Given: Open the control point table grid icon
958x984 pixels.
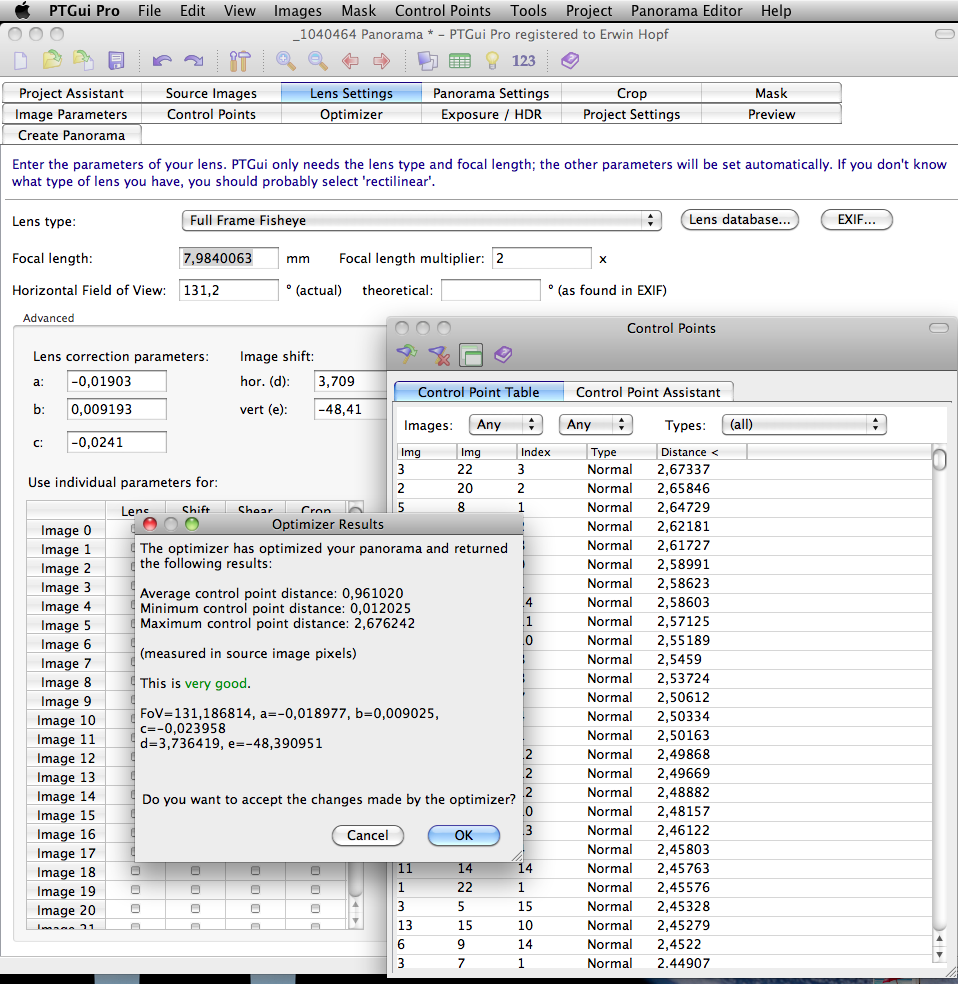Looking at the screenshot, I should coord(460,61).
